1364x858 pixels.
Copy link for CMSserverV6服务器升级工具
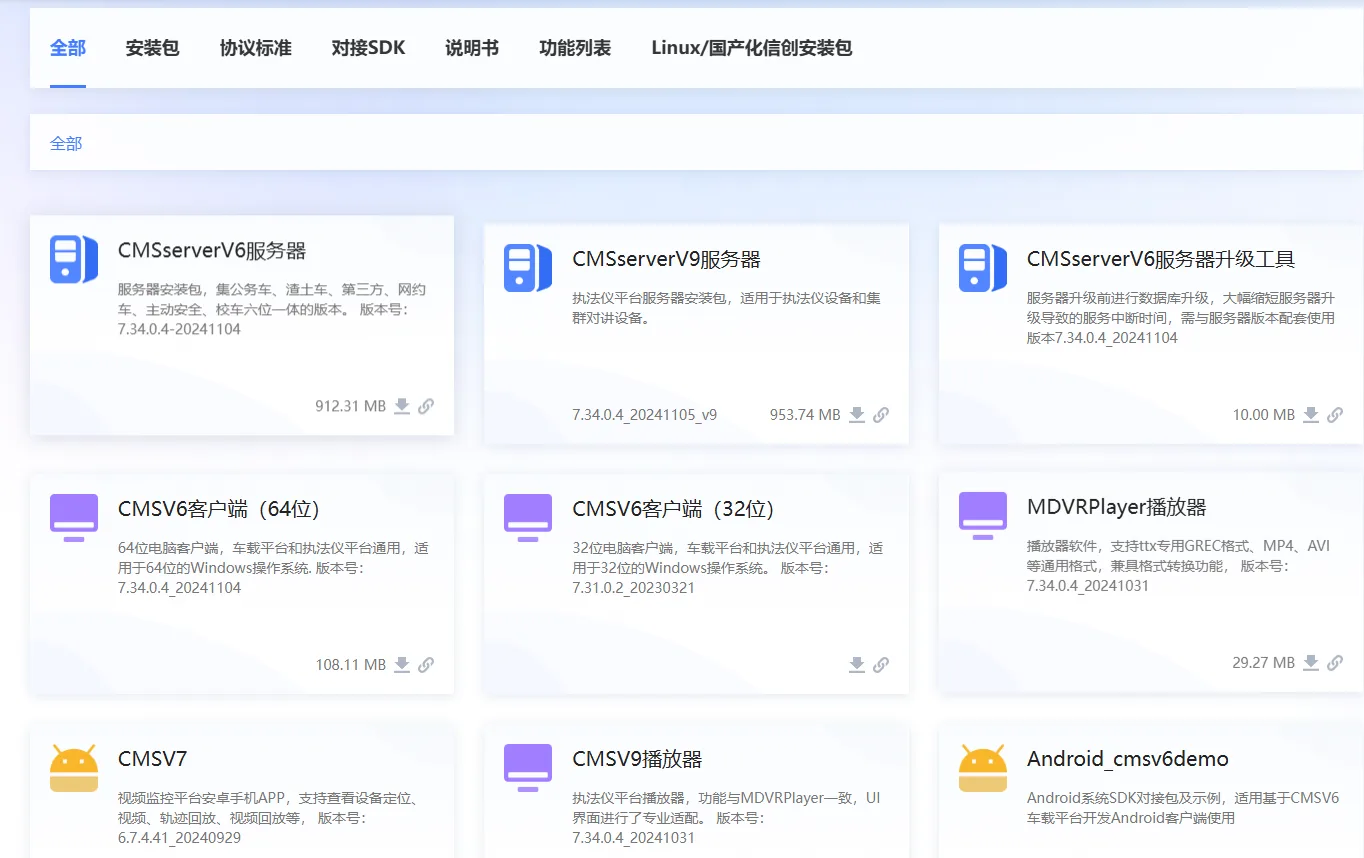tap(1335, 415)
